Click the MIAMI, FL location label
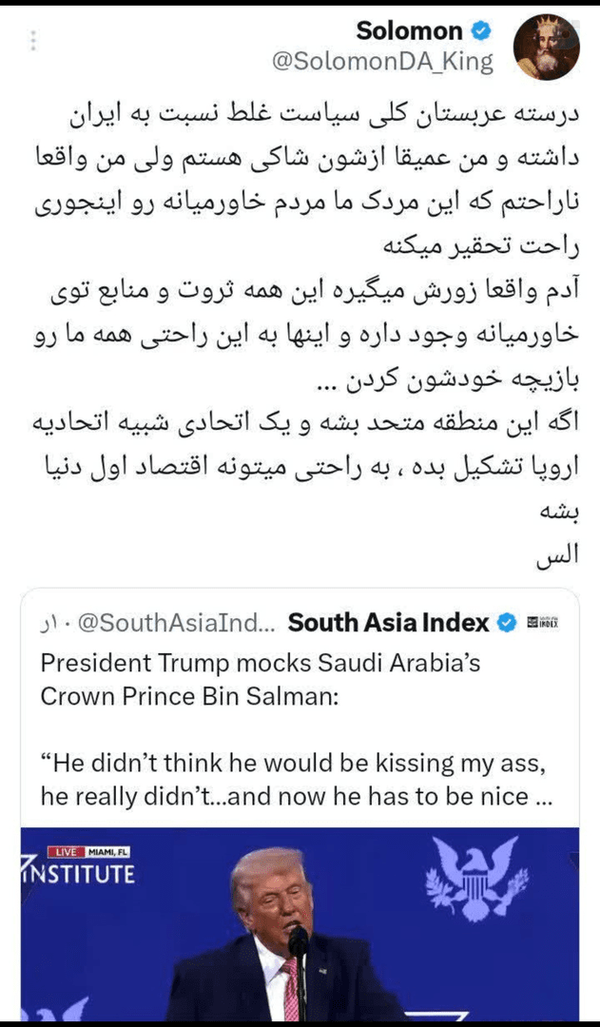This screenshot has width=600, height=1027. (x=107, y=851)
